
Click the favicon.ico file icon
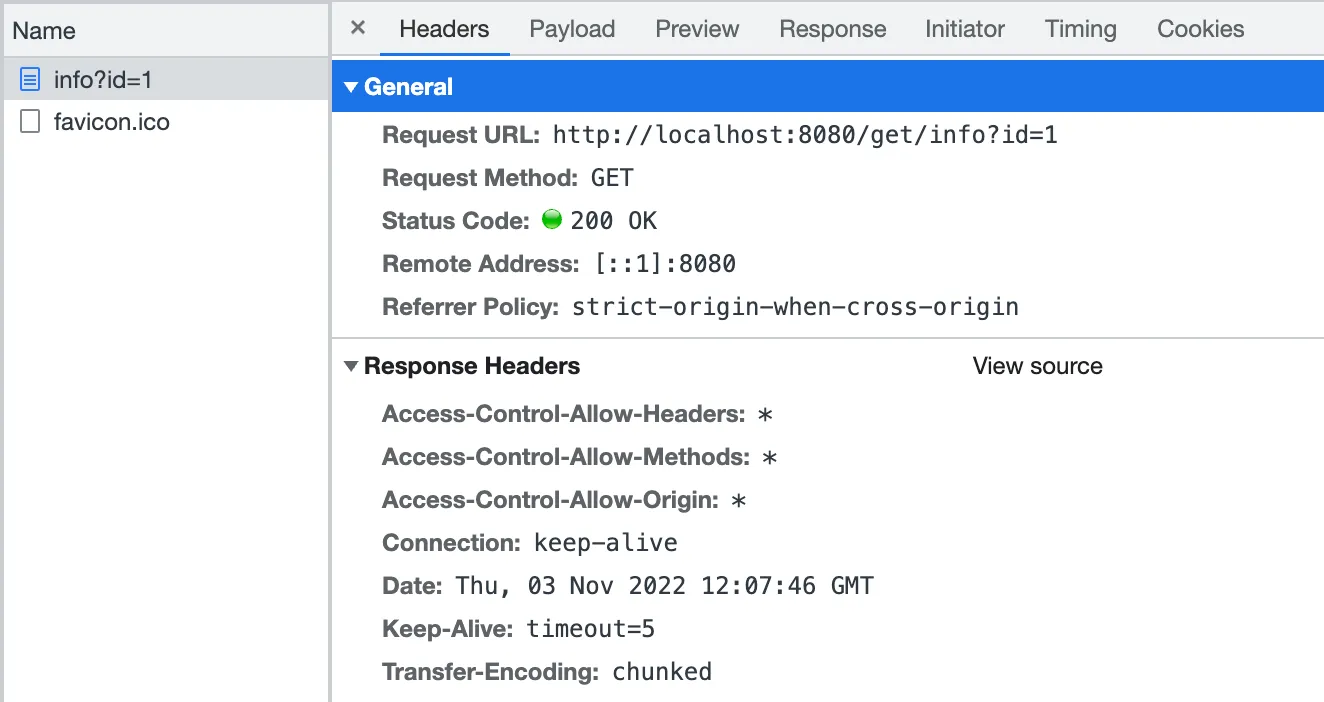pyautogui.click(x=31, y=122)
